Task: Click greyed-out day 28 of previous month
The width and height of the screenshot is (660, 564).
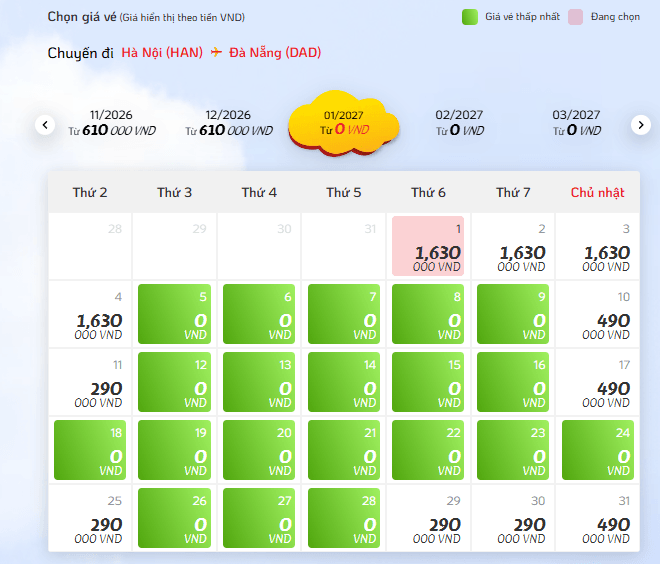Action: 90,246
